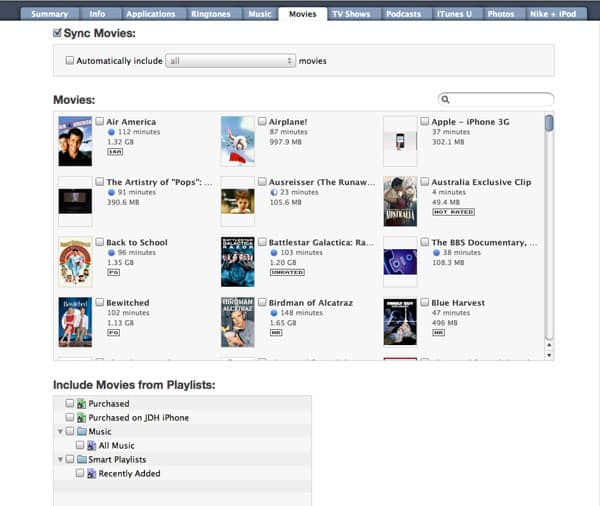Click the Recently Added smart playlist icon
The image size is (600, 506).
(91, 473)
